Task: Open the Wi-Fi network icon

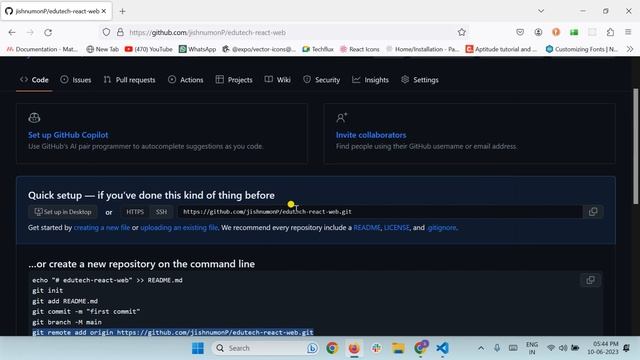Action: point(551,348)
